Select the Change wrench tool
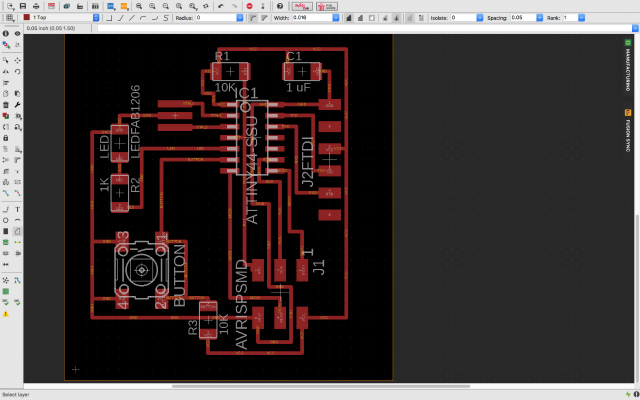The width and height of the screenshot is (640, 400). point(17,105)
